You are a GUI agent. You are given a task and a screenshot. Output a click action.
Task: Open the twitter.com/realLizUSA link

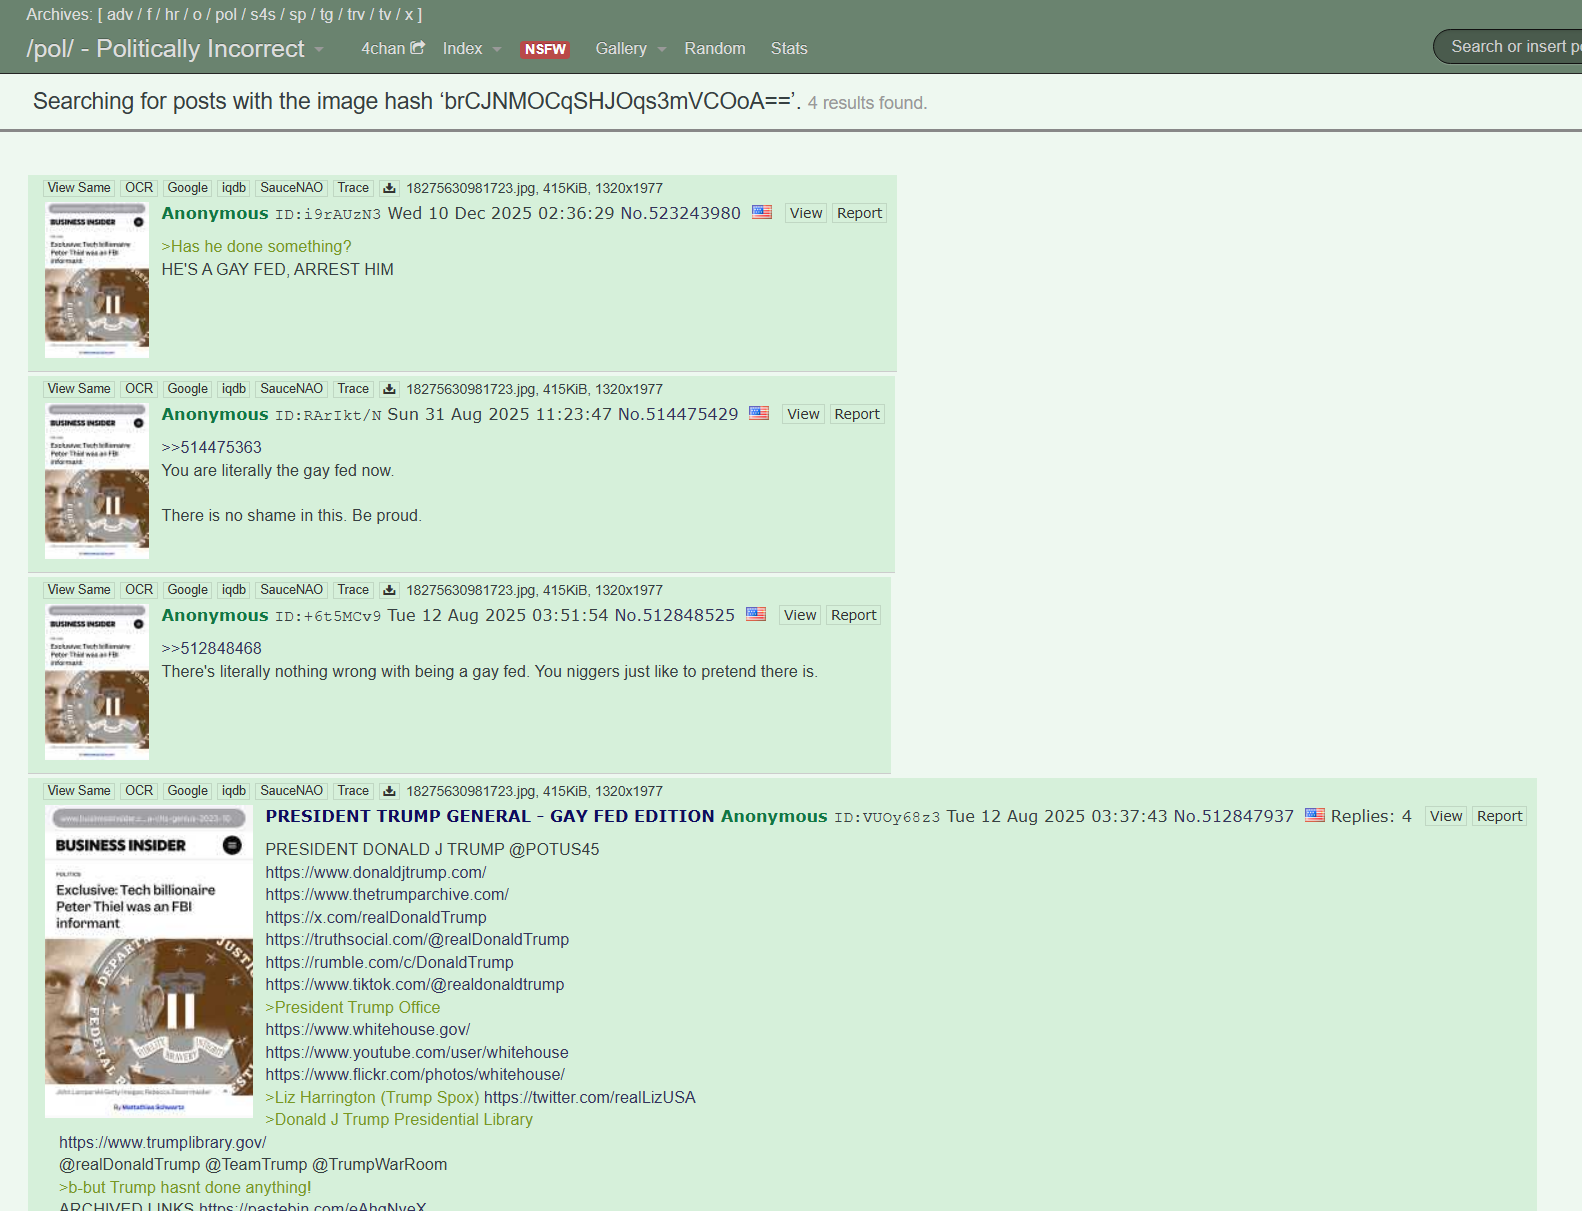coord(590,1097)
